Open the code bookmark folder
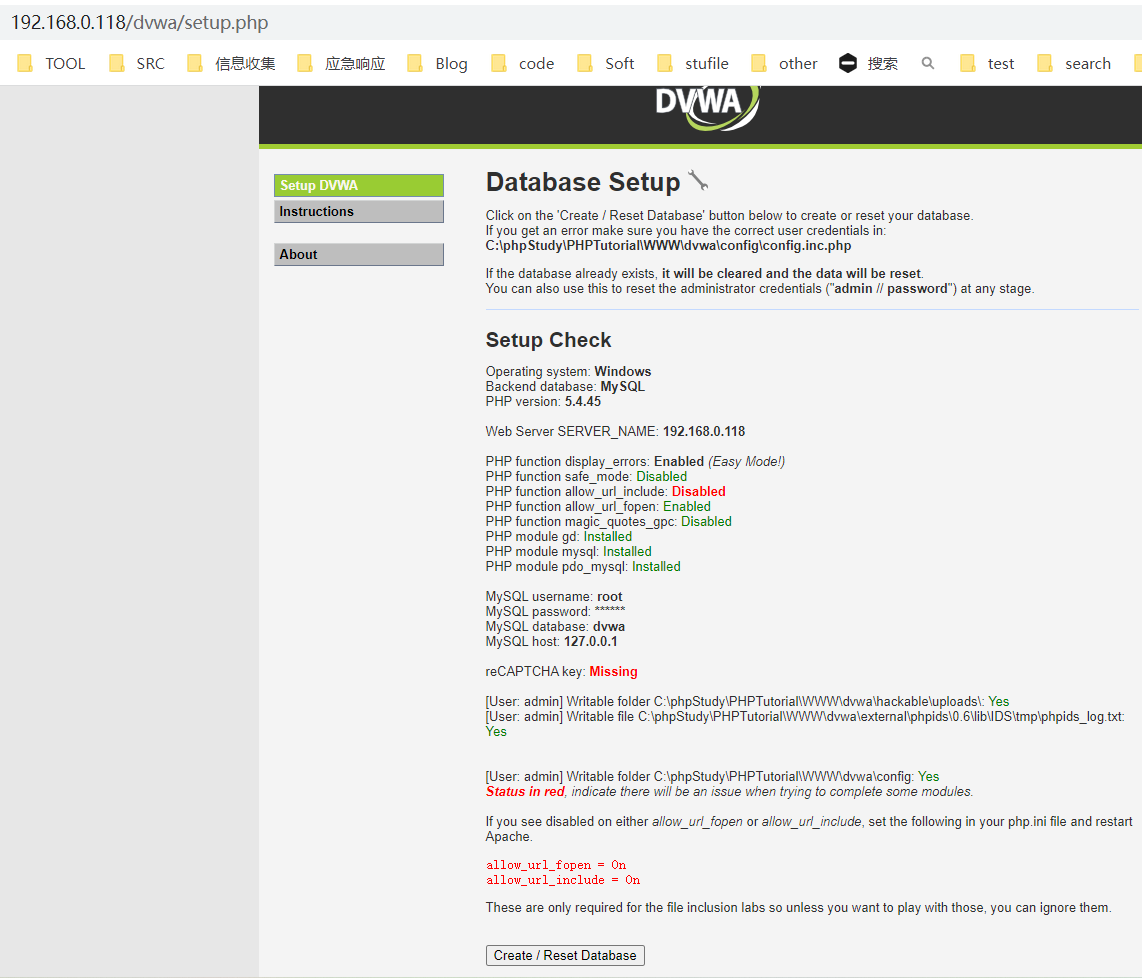The image size is (1142, 978). [523, 63]
